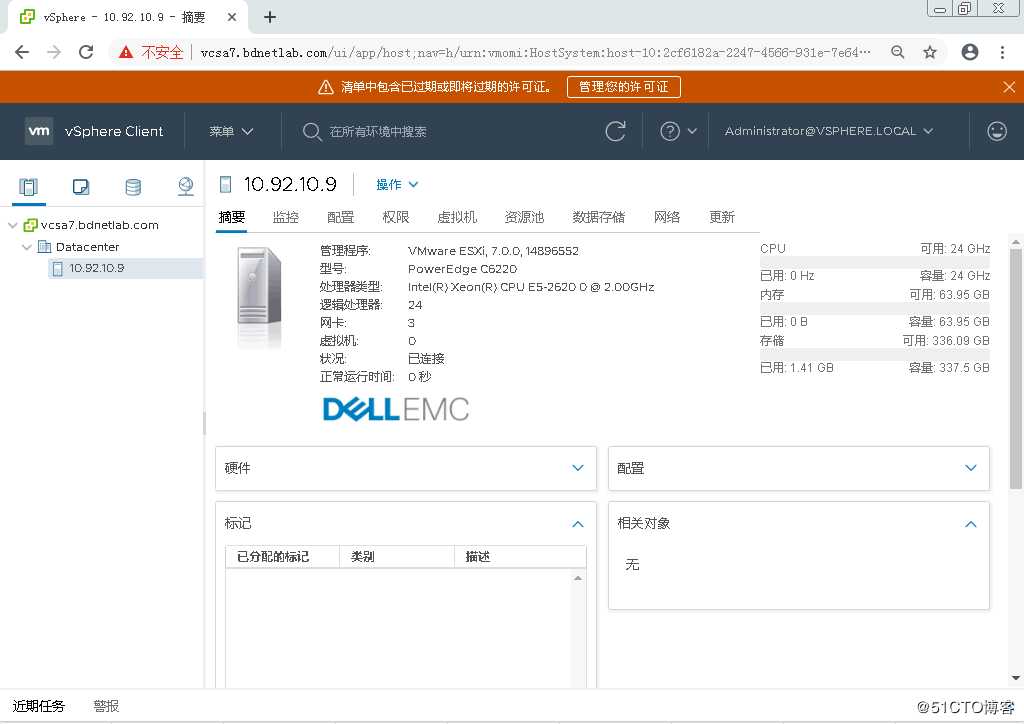The width and height of the screenshot is (1024, 724).
Task: Click the CPU usage bar
Action: click(875, 262)
